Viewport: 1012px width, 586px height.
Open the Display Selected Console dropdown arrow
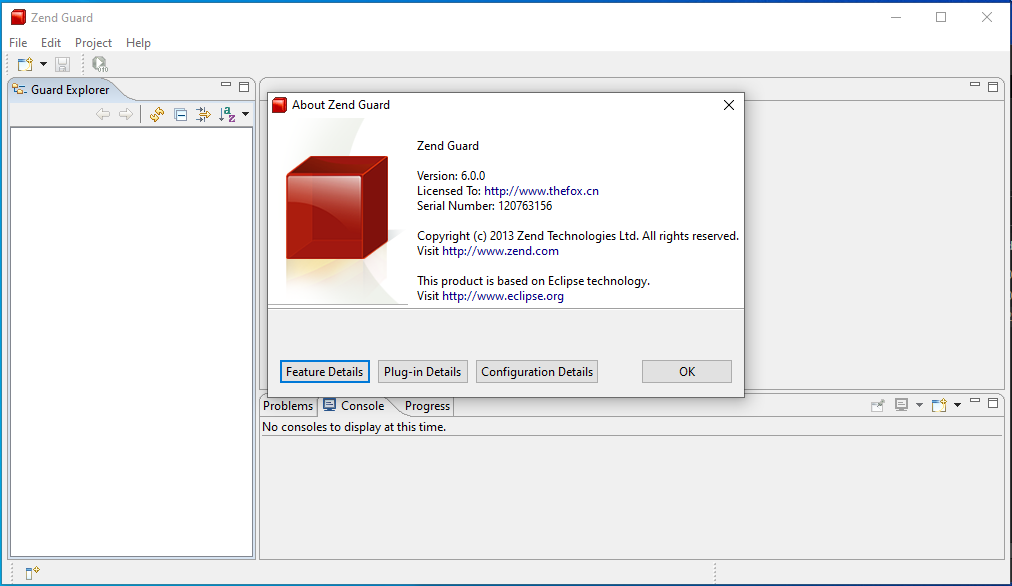point(919,405)
